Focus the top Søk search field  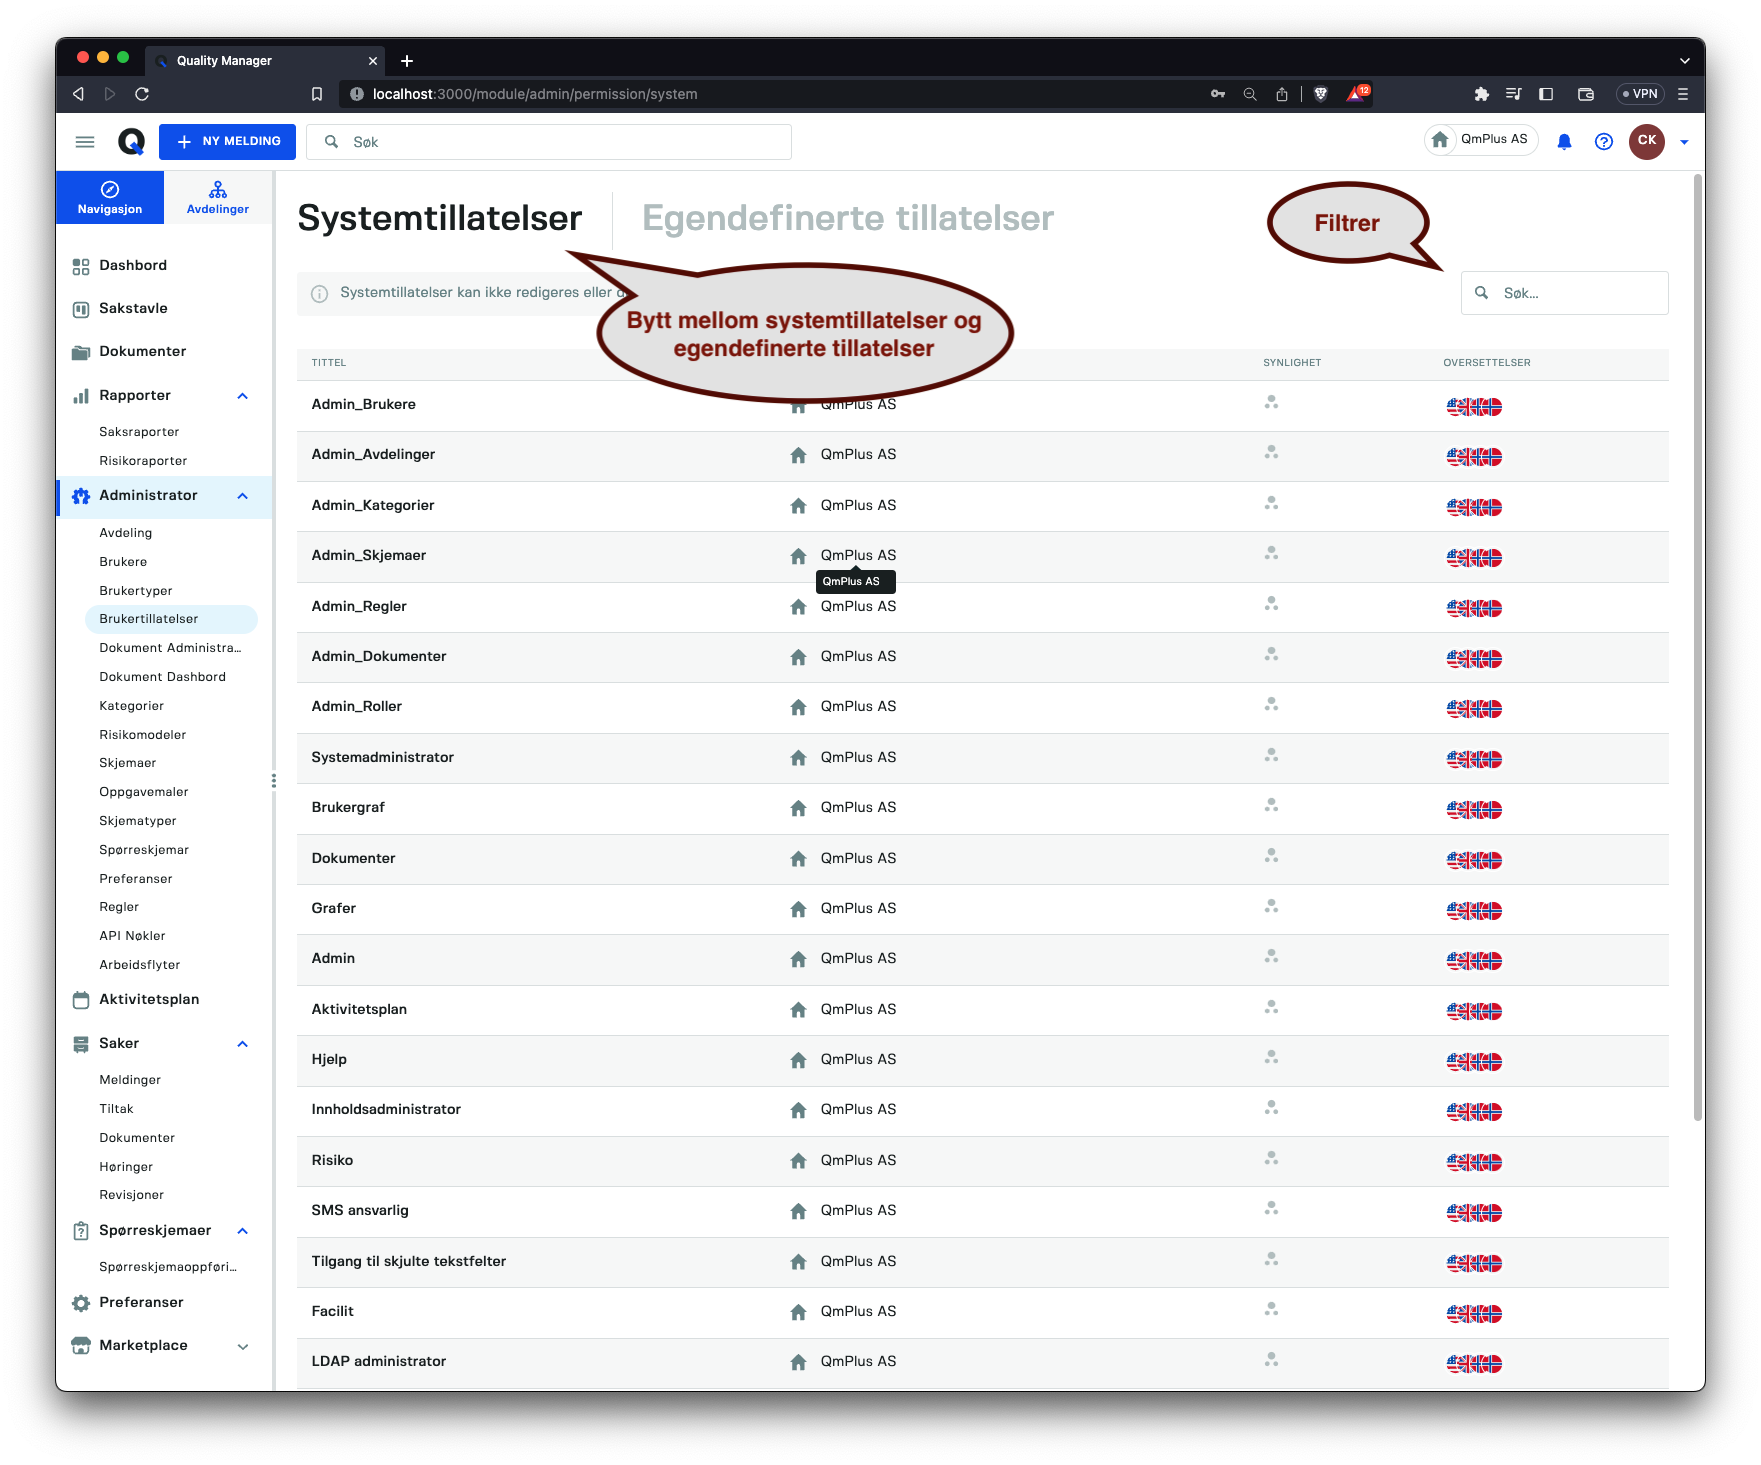tap(549, 142)
